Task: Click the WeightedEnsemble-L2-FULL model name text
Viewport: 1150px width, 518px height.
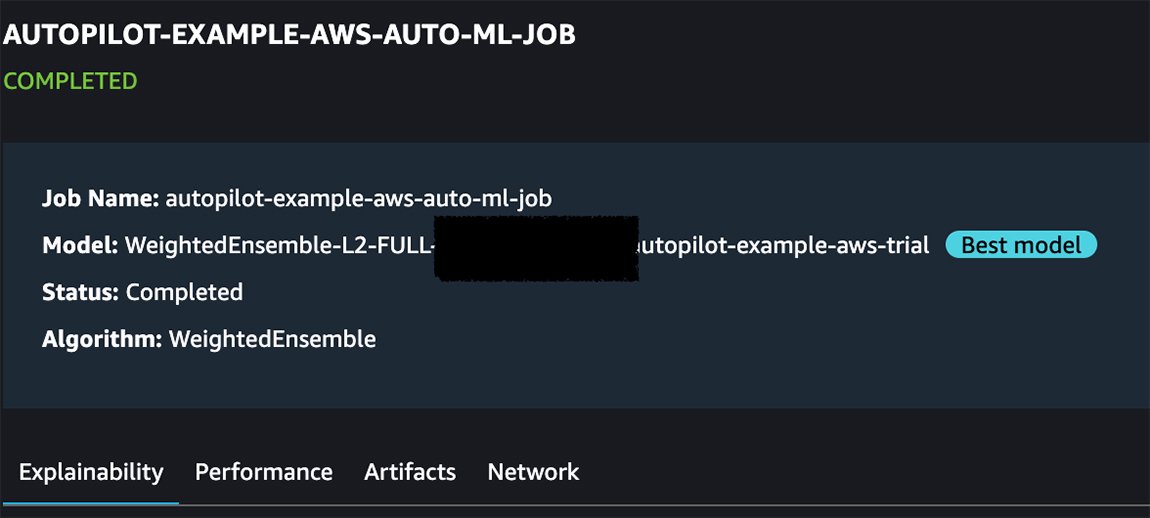Action: click(278, 245)
